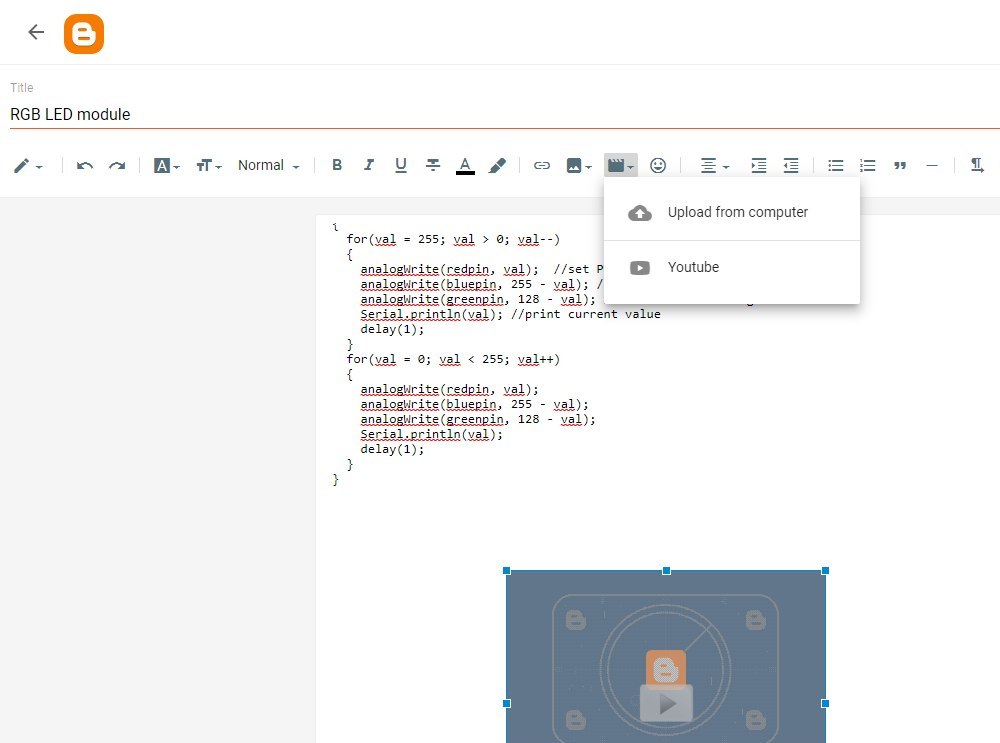Toggle italic formatting
Viewport: 1000px width, 743px height.
(369, 165)
